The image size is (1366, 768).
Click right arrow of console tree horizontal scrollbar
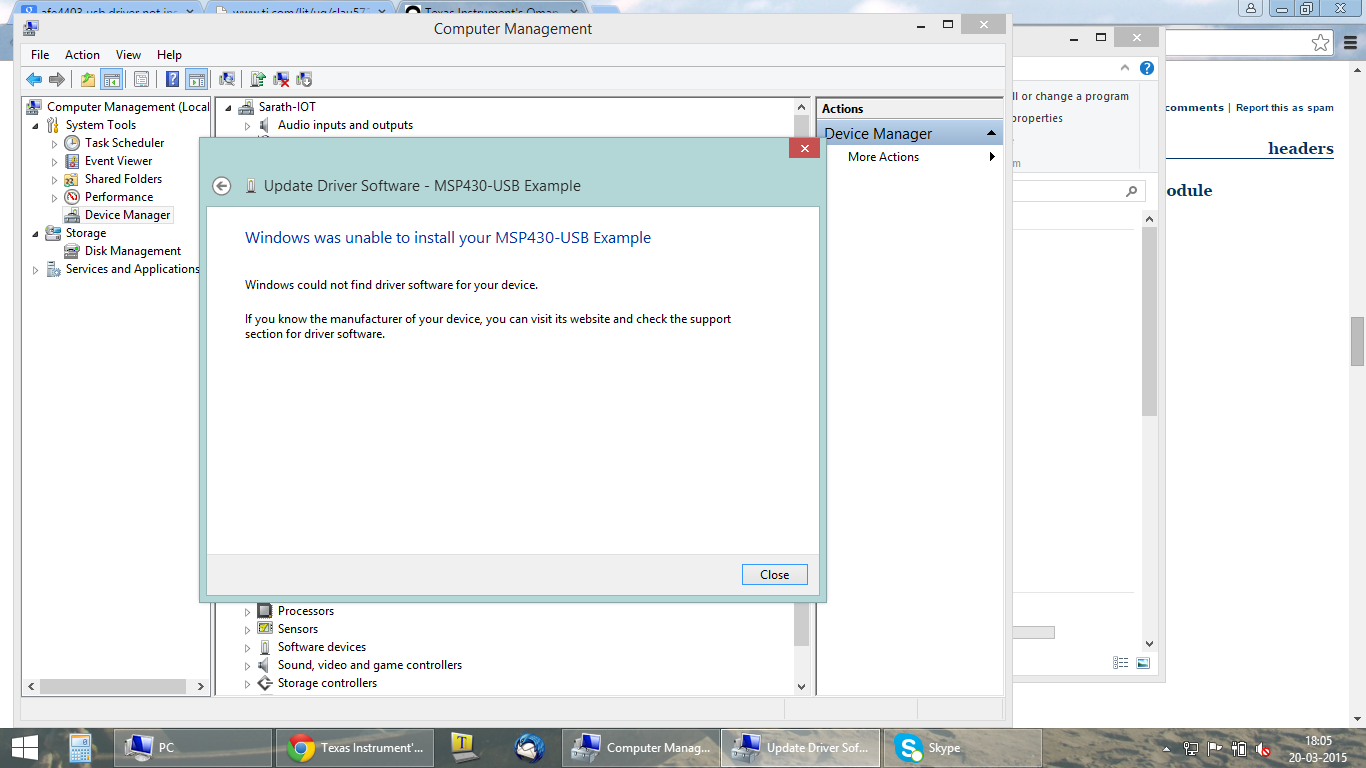click(x=201, y=687)
